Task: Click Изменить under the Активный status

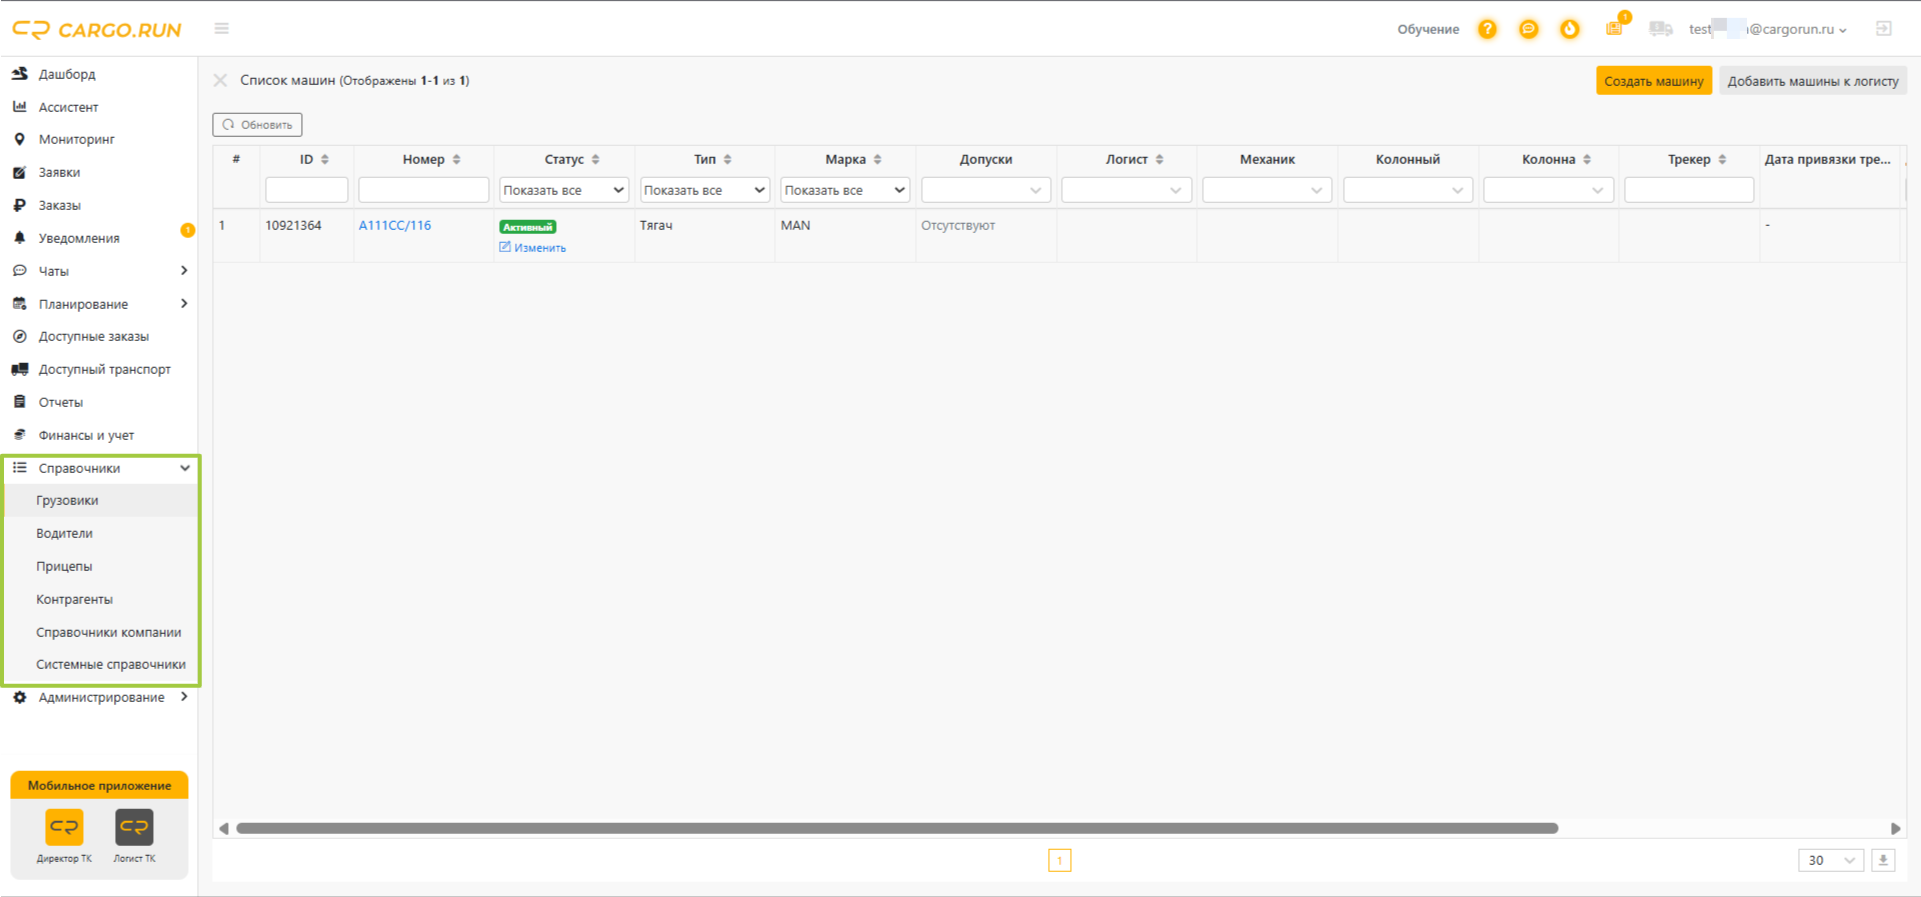Action: point(533,247)
